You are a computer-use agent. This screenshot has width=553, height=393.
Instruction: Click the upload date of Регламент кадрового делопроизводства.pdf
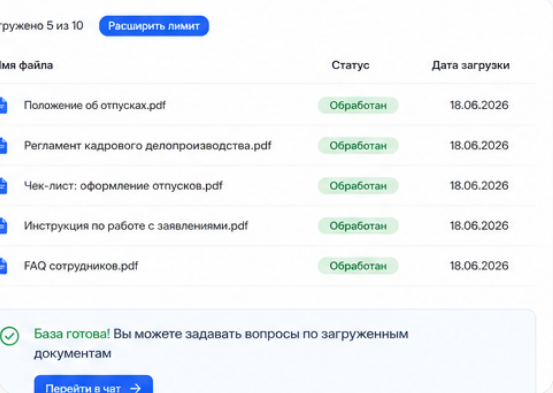pos(479,146)
